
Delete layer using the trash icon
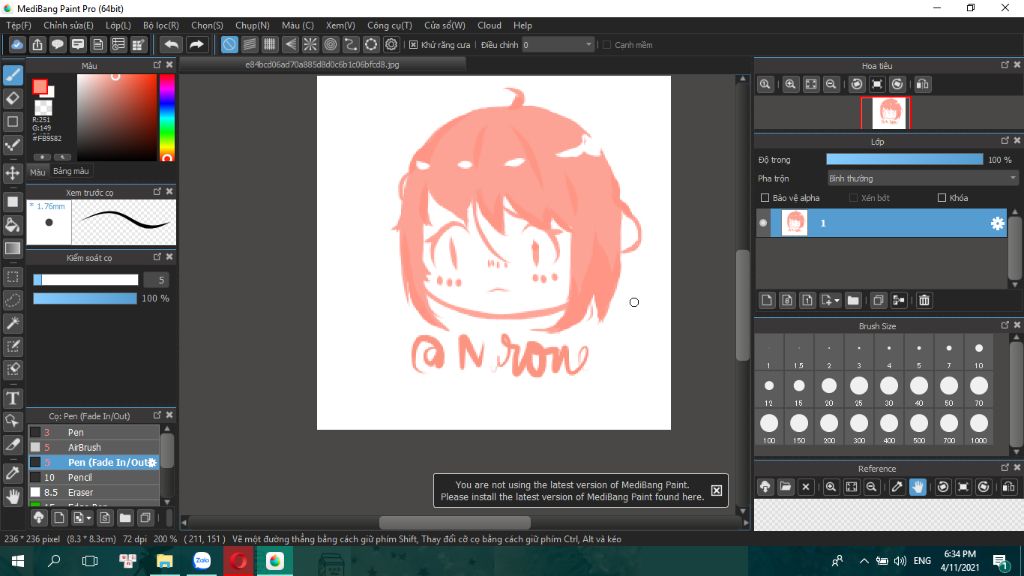(x=923, y=300)
